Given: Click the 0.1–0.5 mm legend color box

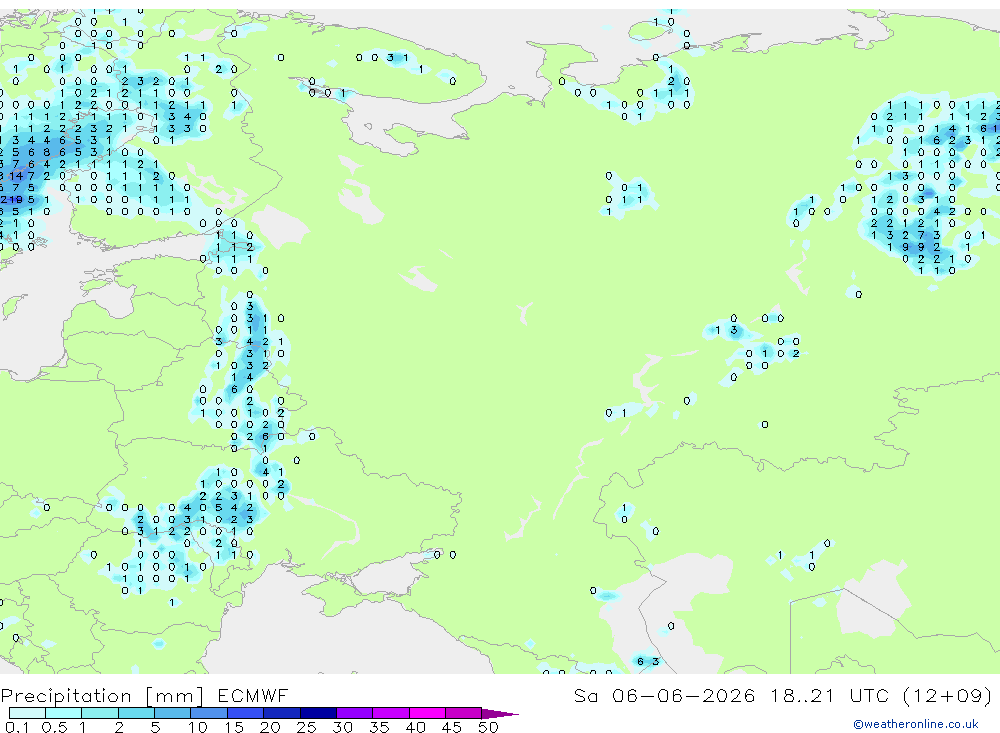Looking at the screenshot, I should (27, 713).
